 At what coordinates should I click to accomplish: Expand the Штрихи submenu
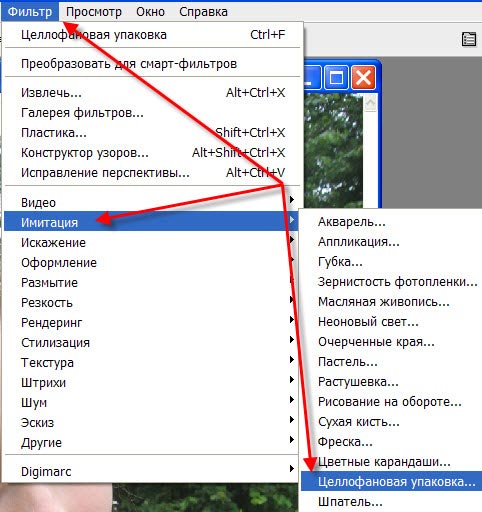coord(151,382)
